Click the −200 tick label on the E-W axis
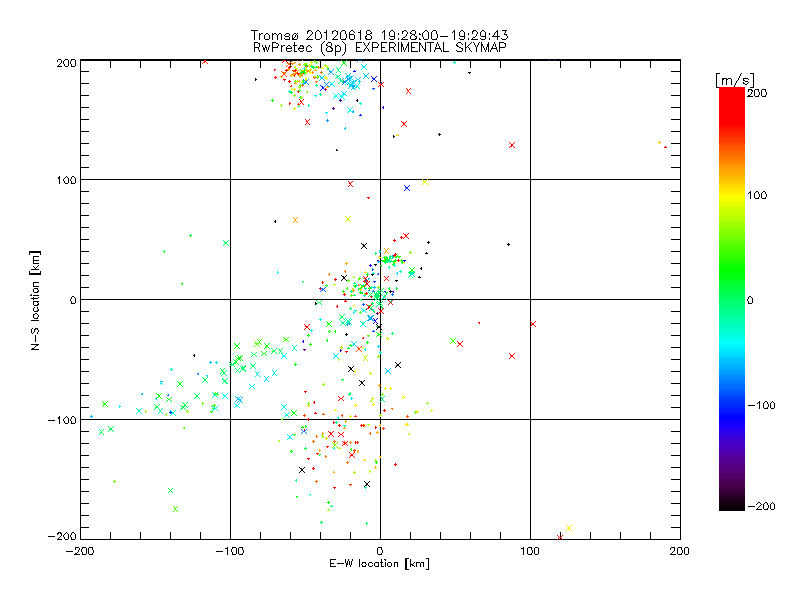The width and height of the screenshot is (800, 600). [x=81, y=551]
